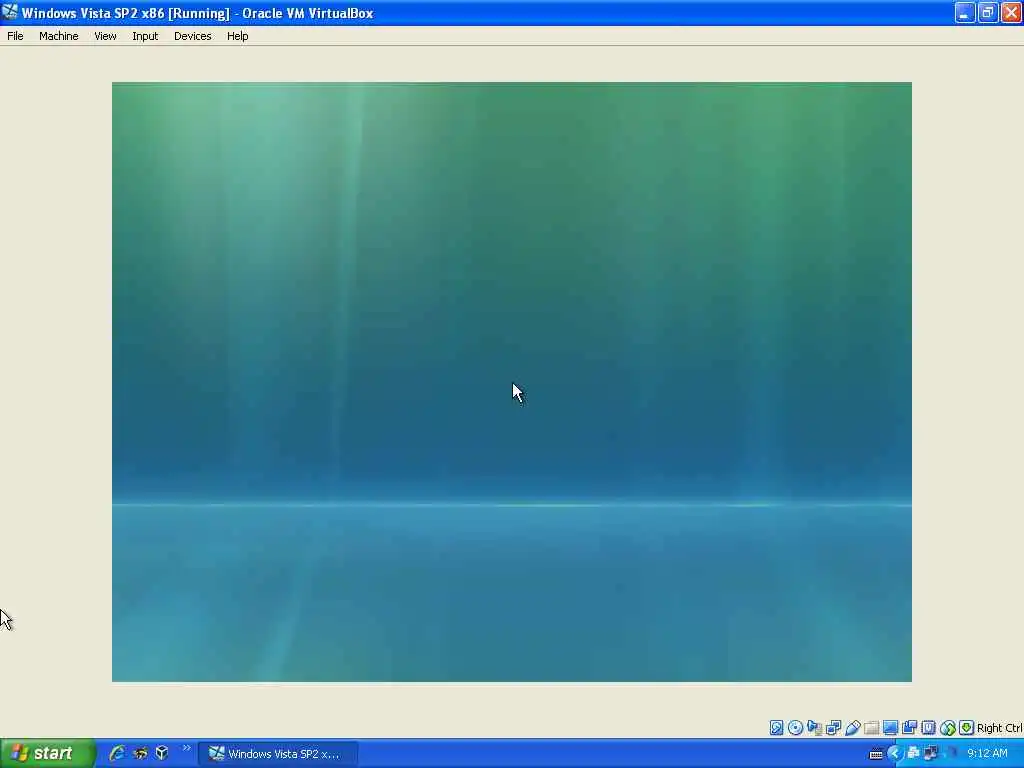Viewport: 1024px width, 768px height.
Task: Click the display monitor status icon
Action: [x=890, y=728]
